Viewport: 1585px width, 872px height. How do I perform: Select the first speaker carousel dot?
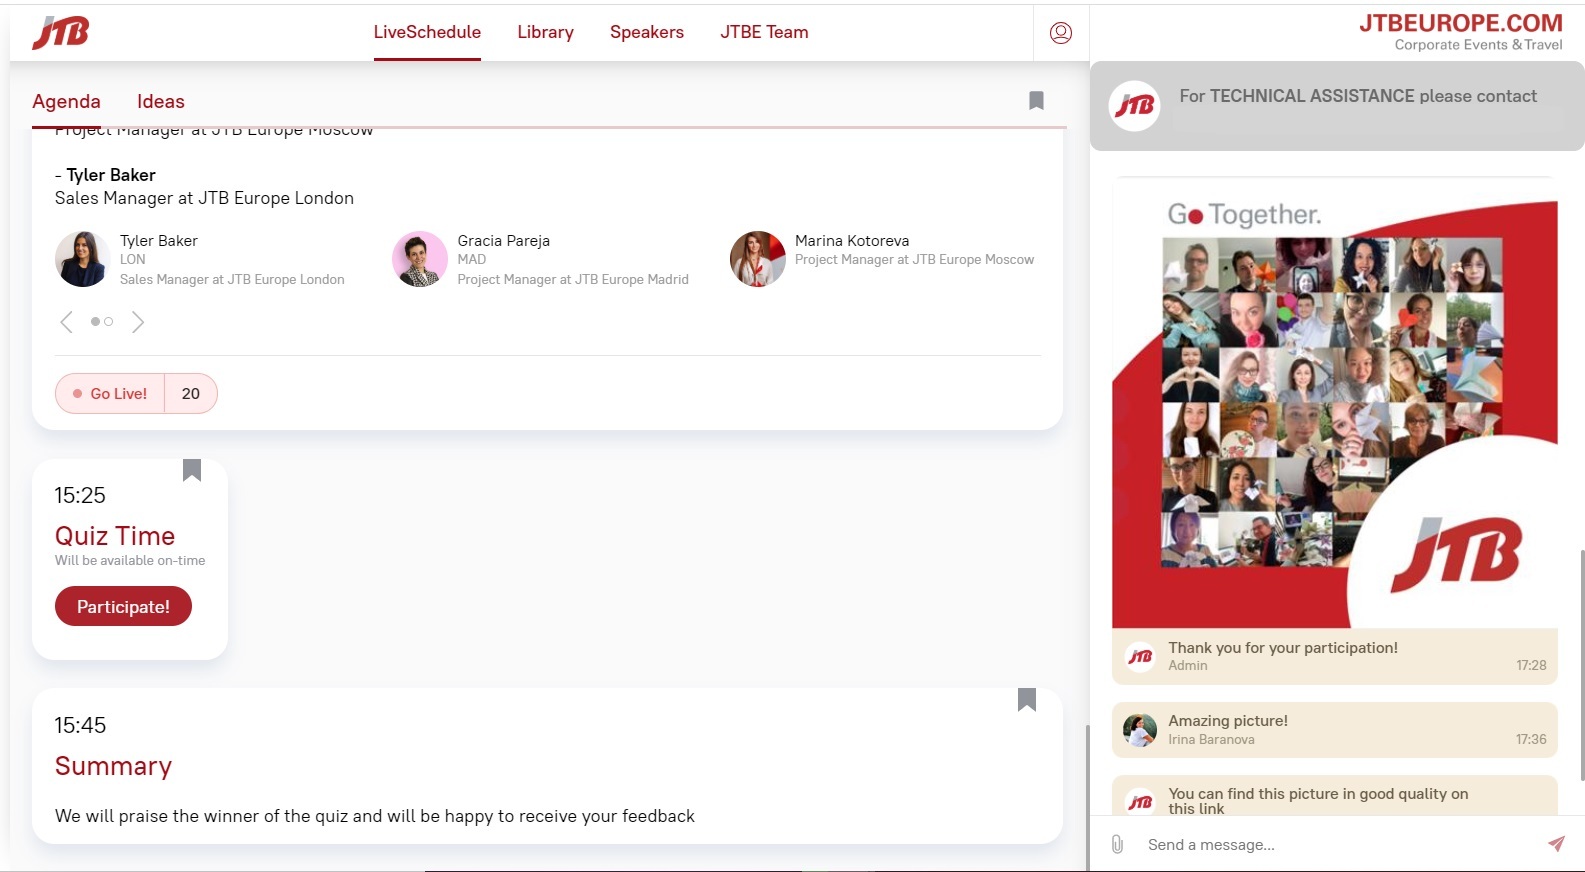tap(95, 322)
